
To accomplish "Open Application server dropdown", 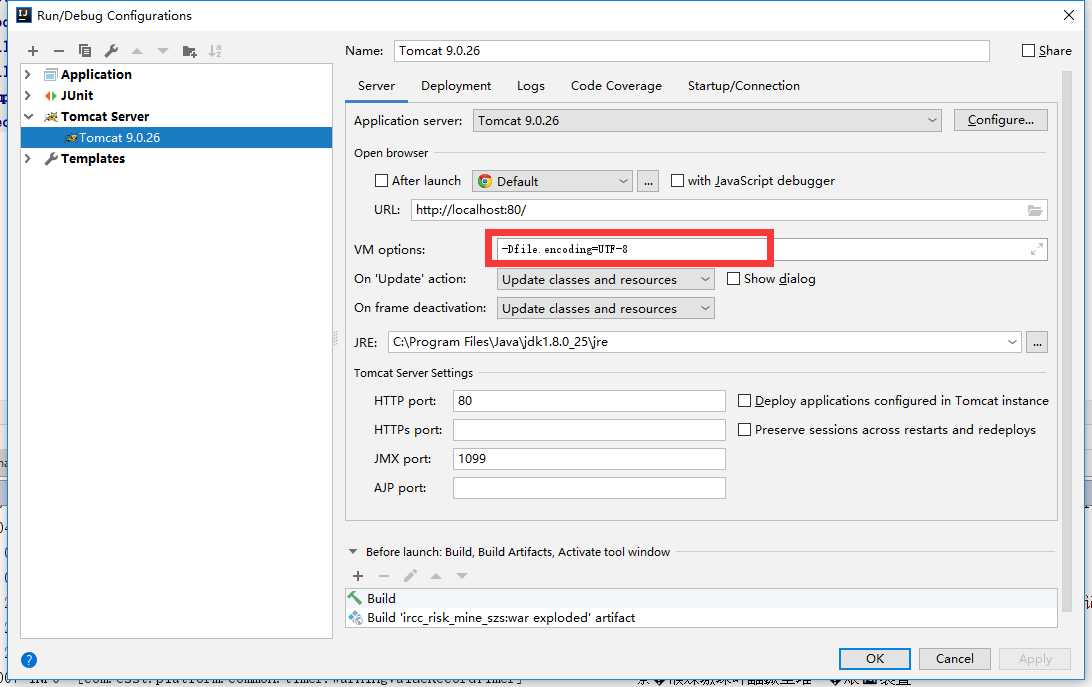I will pyautogui.click(x=707, y=121).
